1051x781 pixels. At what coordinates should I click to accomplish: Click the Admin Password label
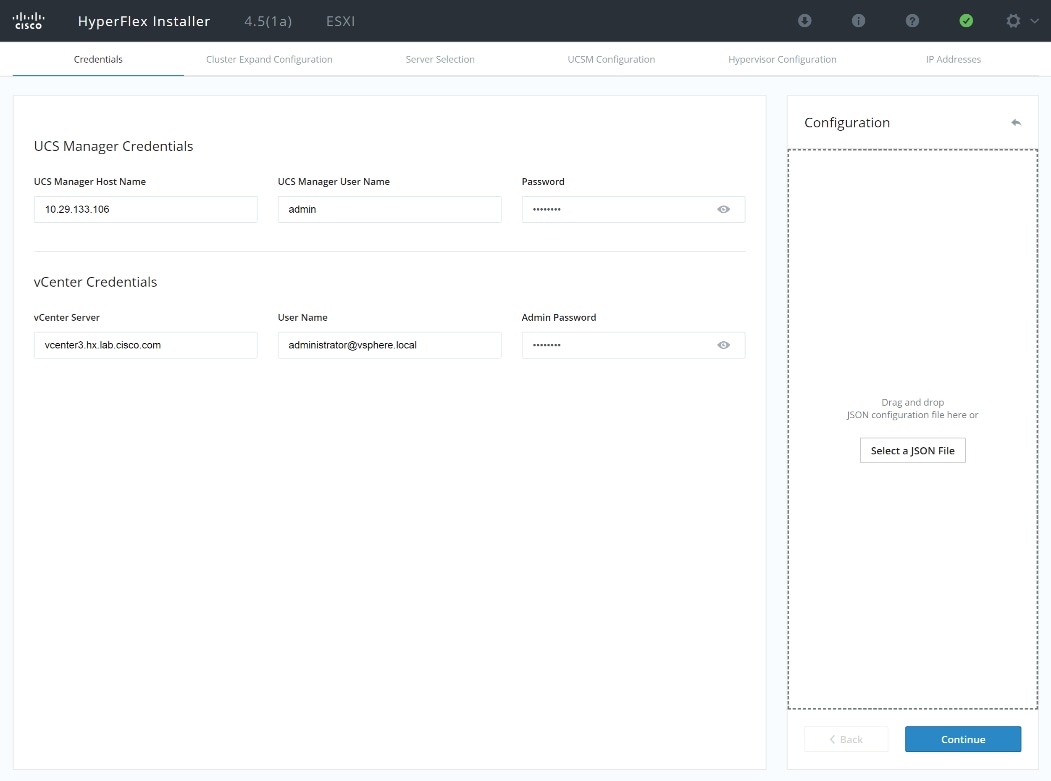(x=559, y=318)
